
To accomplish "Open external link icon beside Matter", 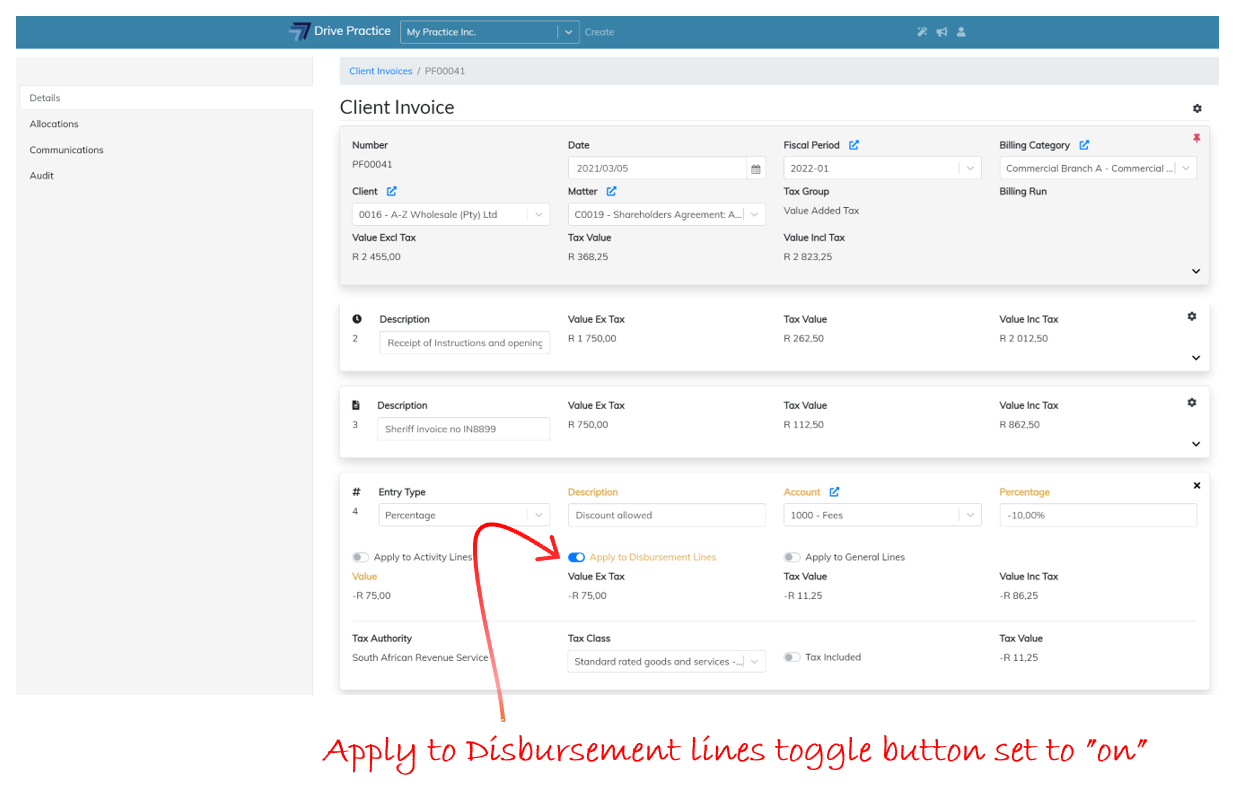I will (611, 191).
